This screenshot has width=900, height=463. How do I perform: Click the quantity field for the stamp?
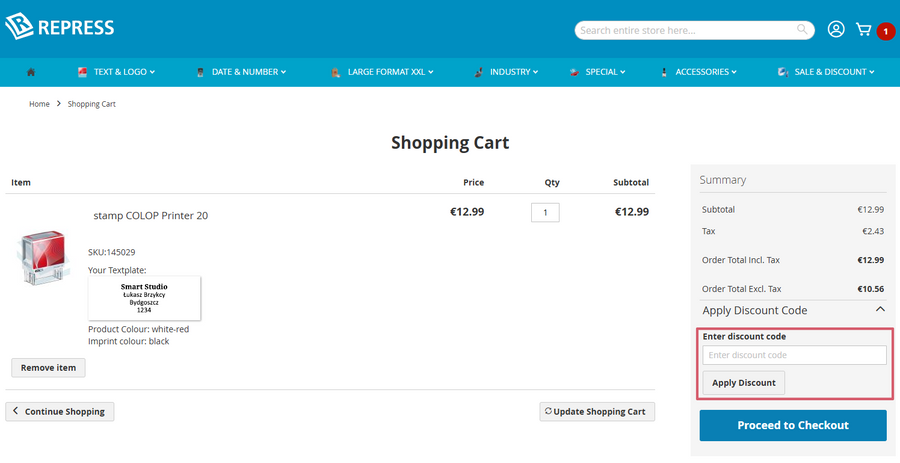pos(545,212)
